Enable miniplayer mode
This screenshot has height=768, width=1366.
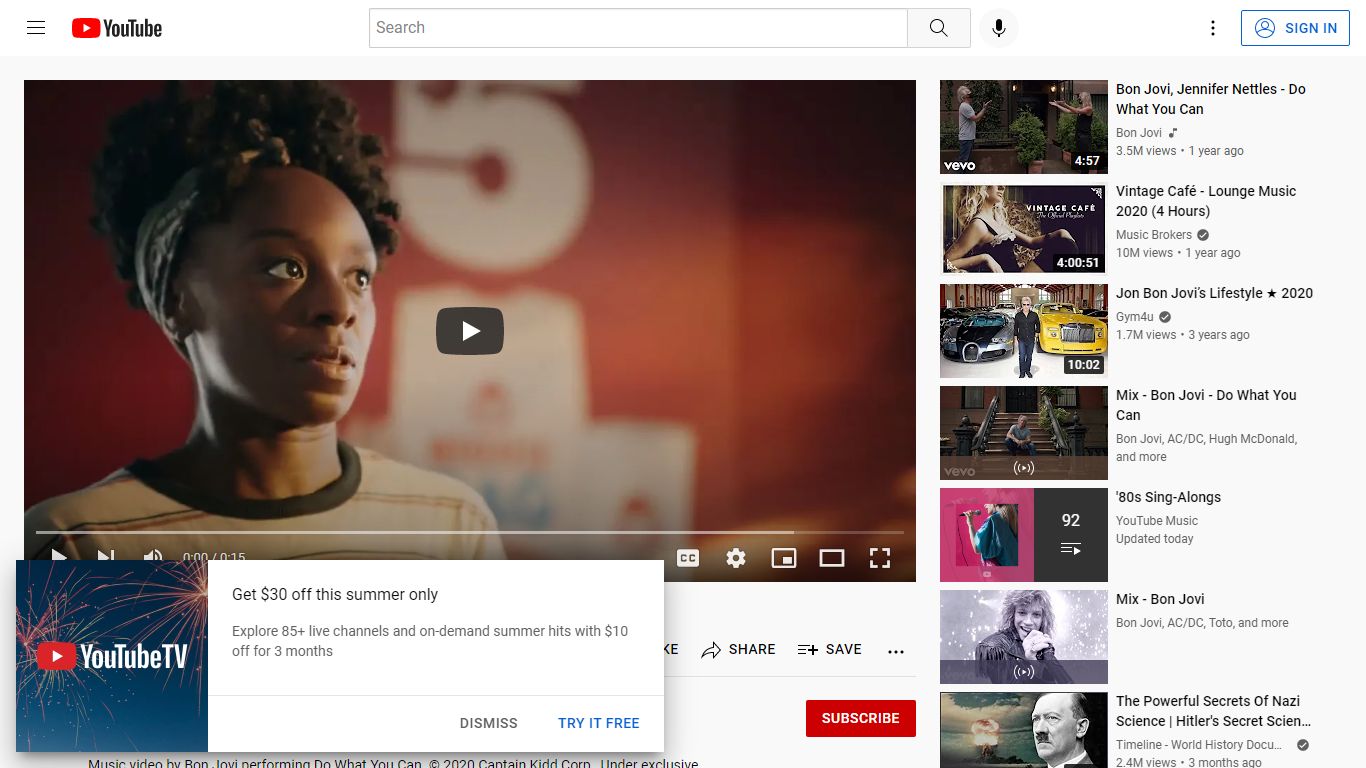[x=784, y=558]
